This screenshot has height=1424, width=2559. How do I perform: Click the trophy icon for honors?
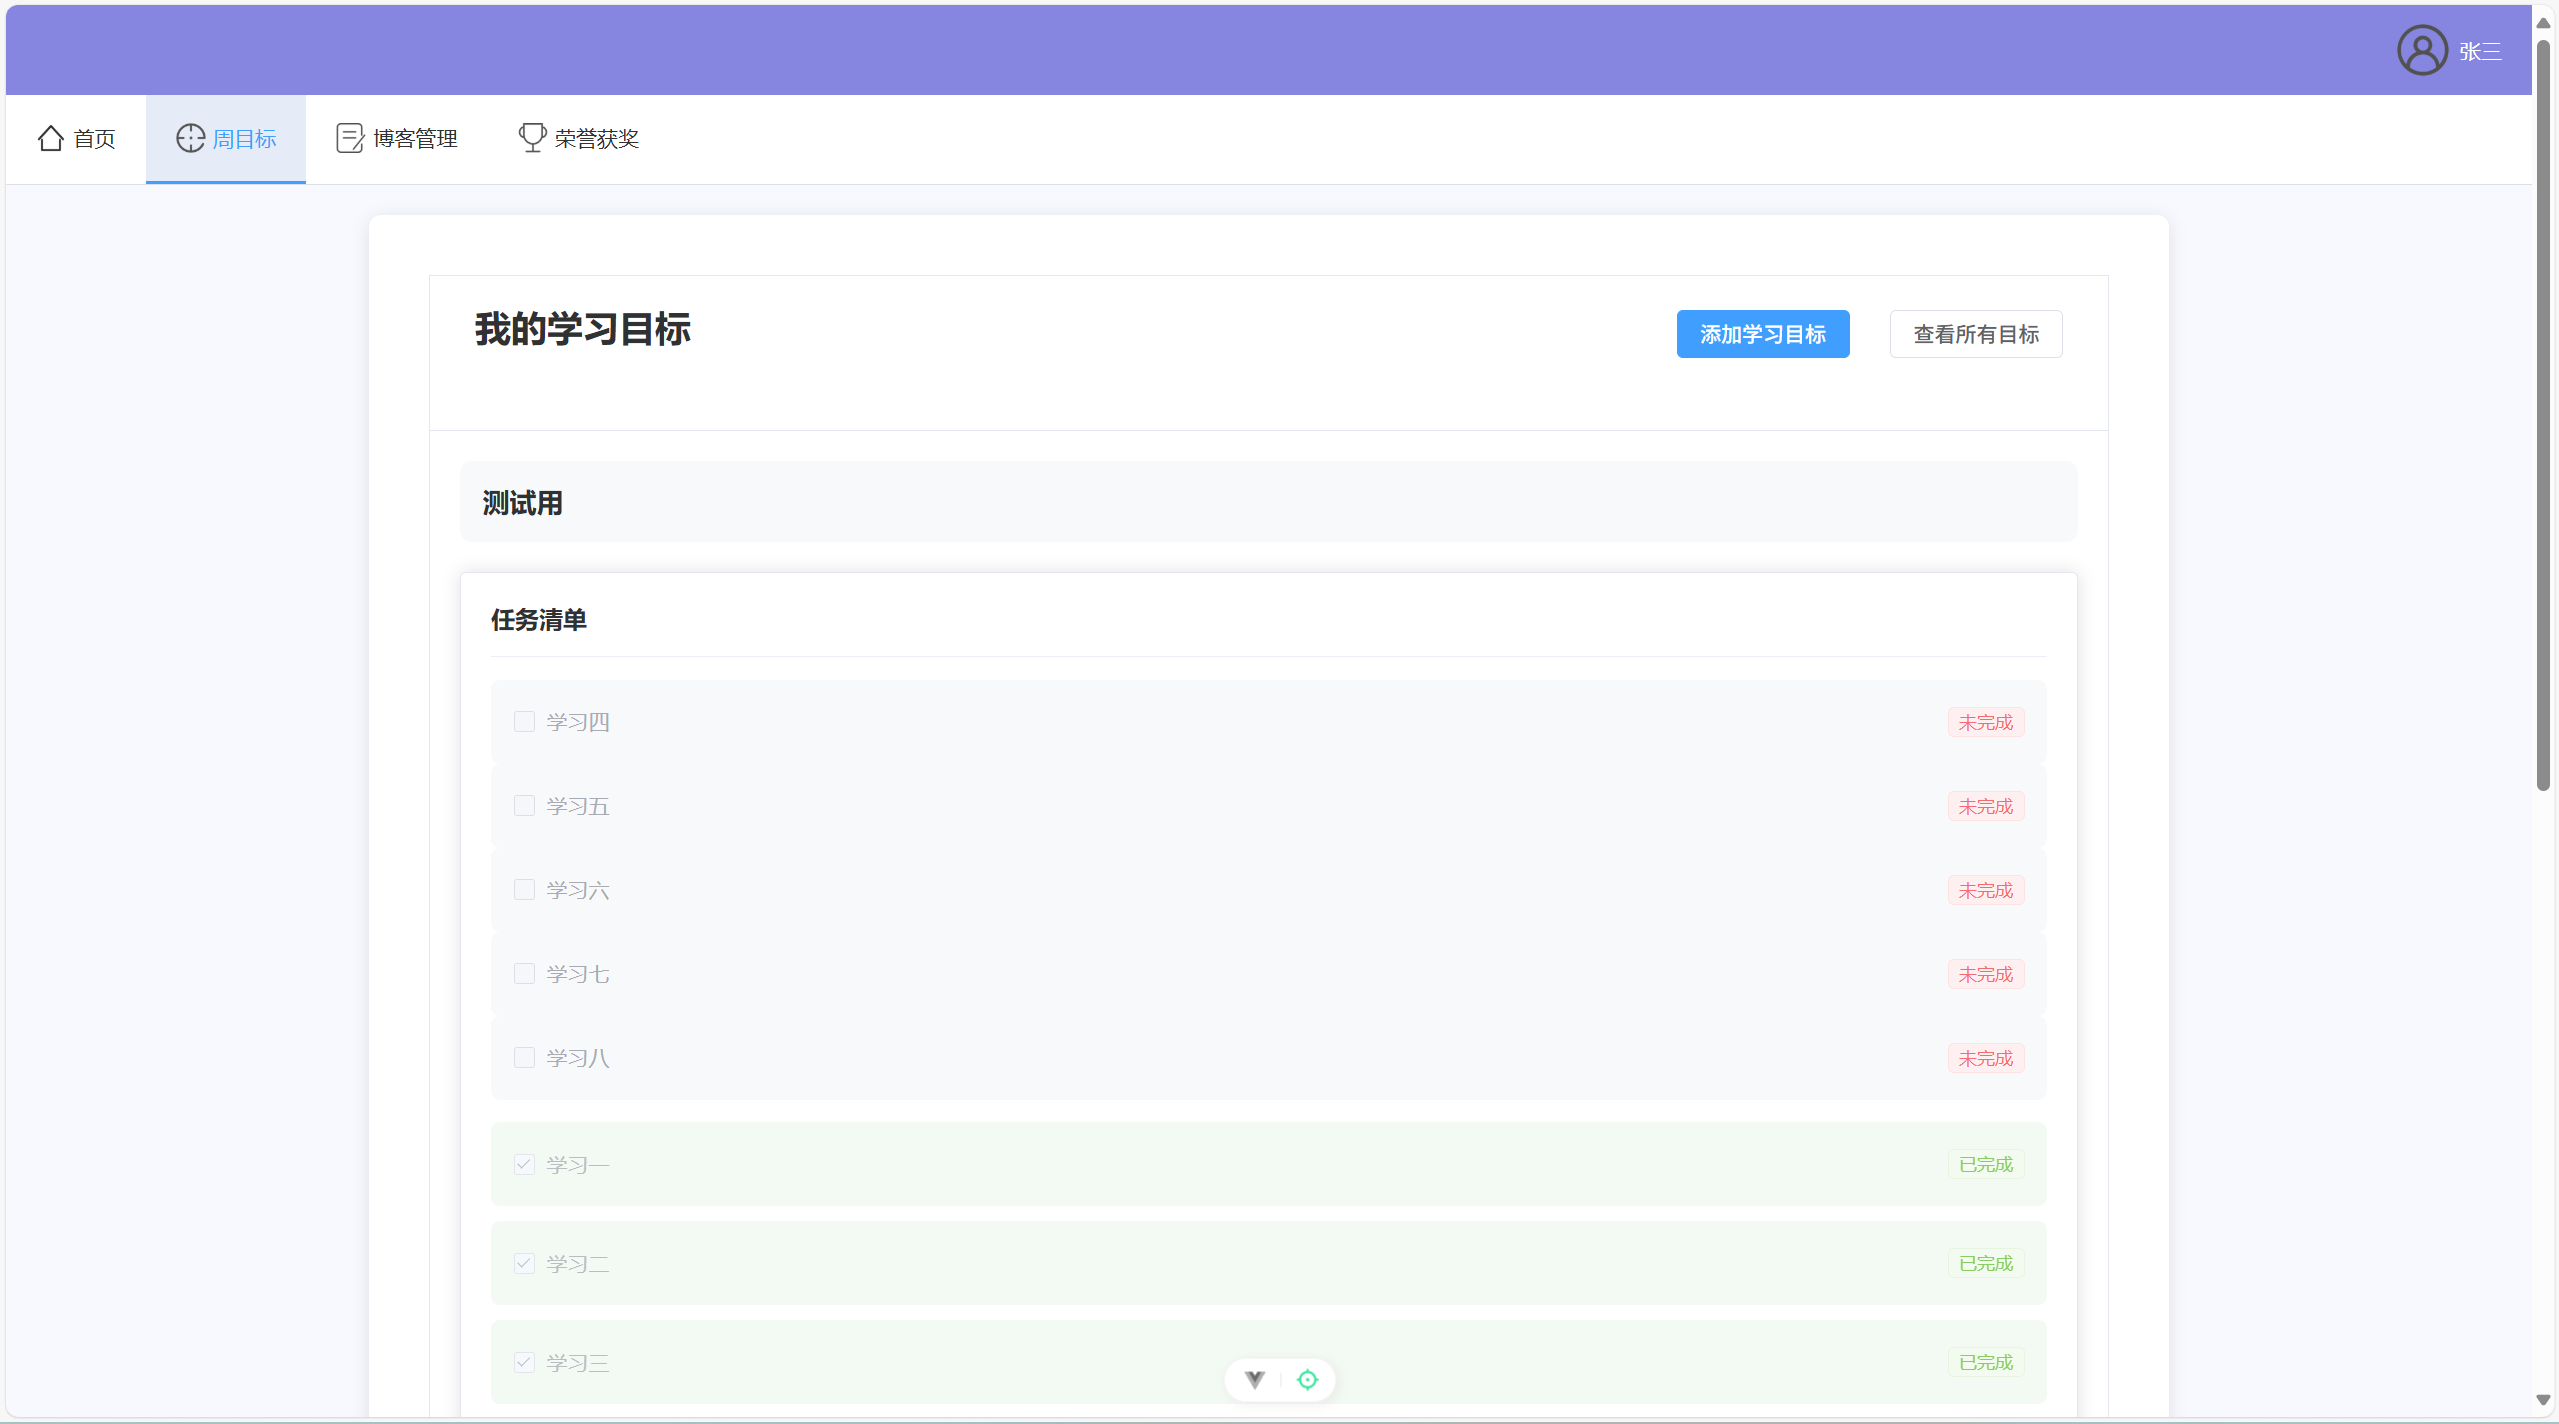point(532,138)
